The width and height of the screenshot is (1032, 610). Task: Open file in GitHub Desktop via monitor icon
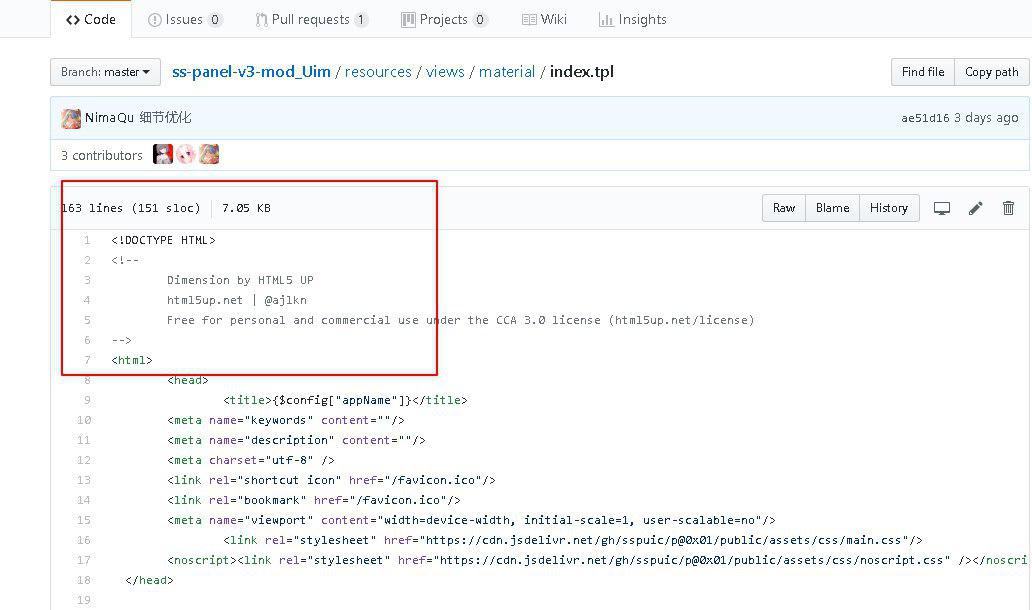[941, 208]
